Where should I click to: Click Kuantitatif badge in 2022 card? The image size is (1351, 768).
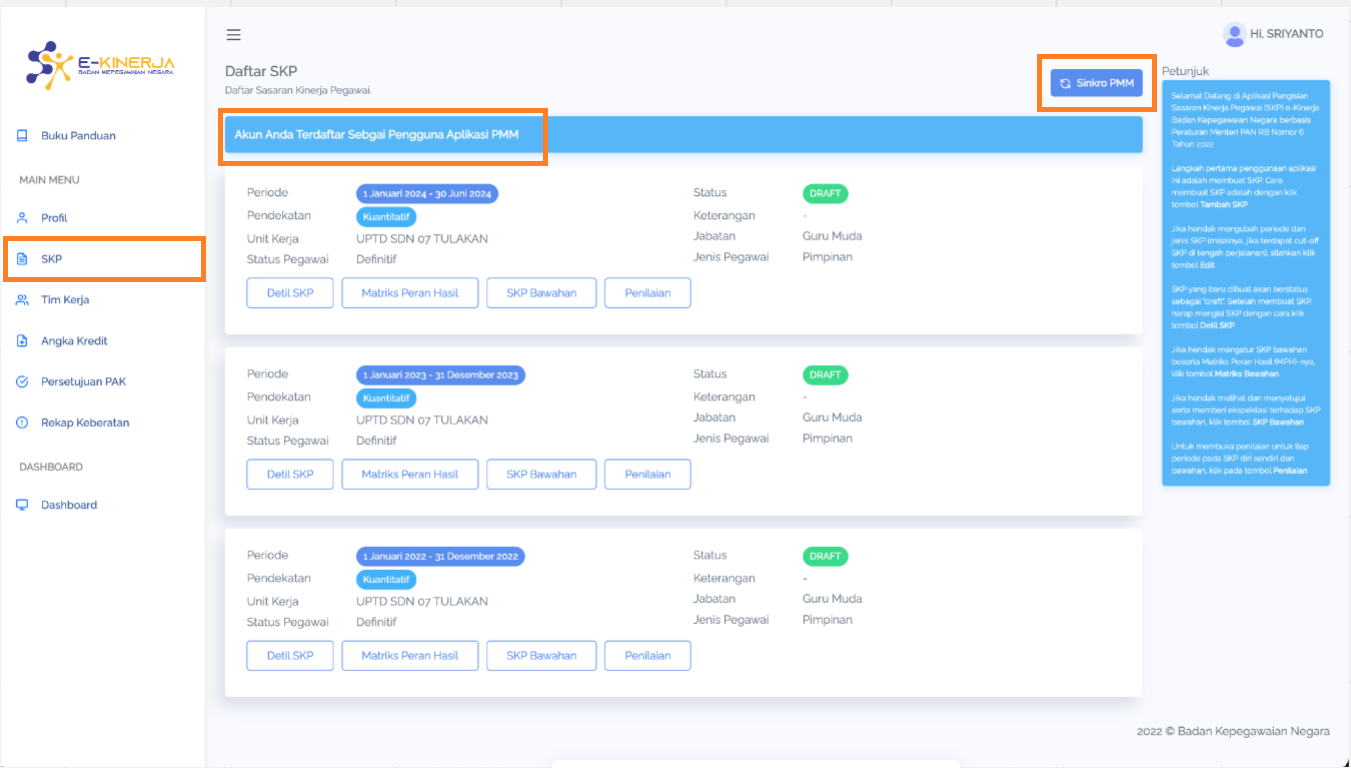[386, 579]
